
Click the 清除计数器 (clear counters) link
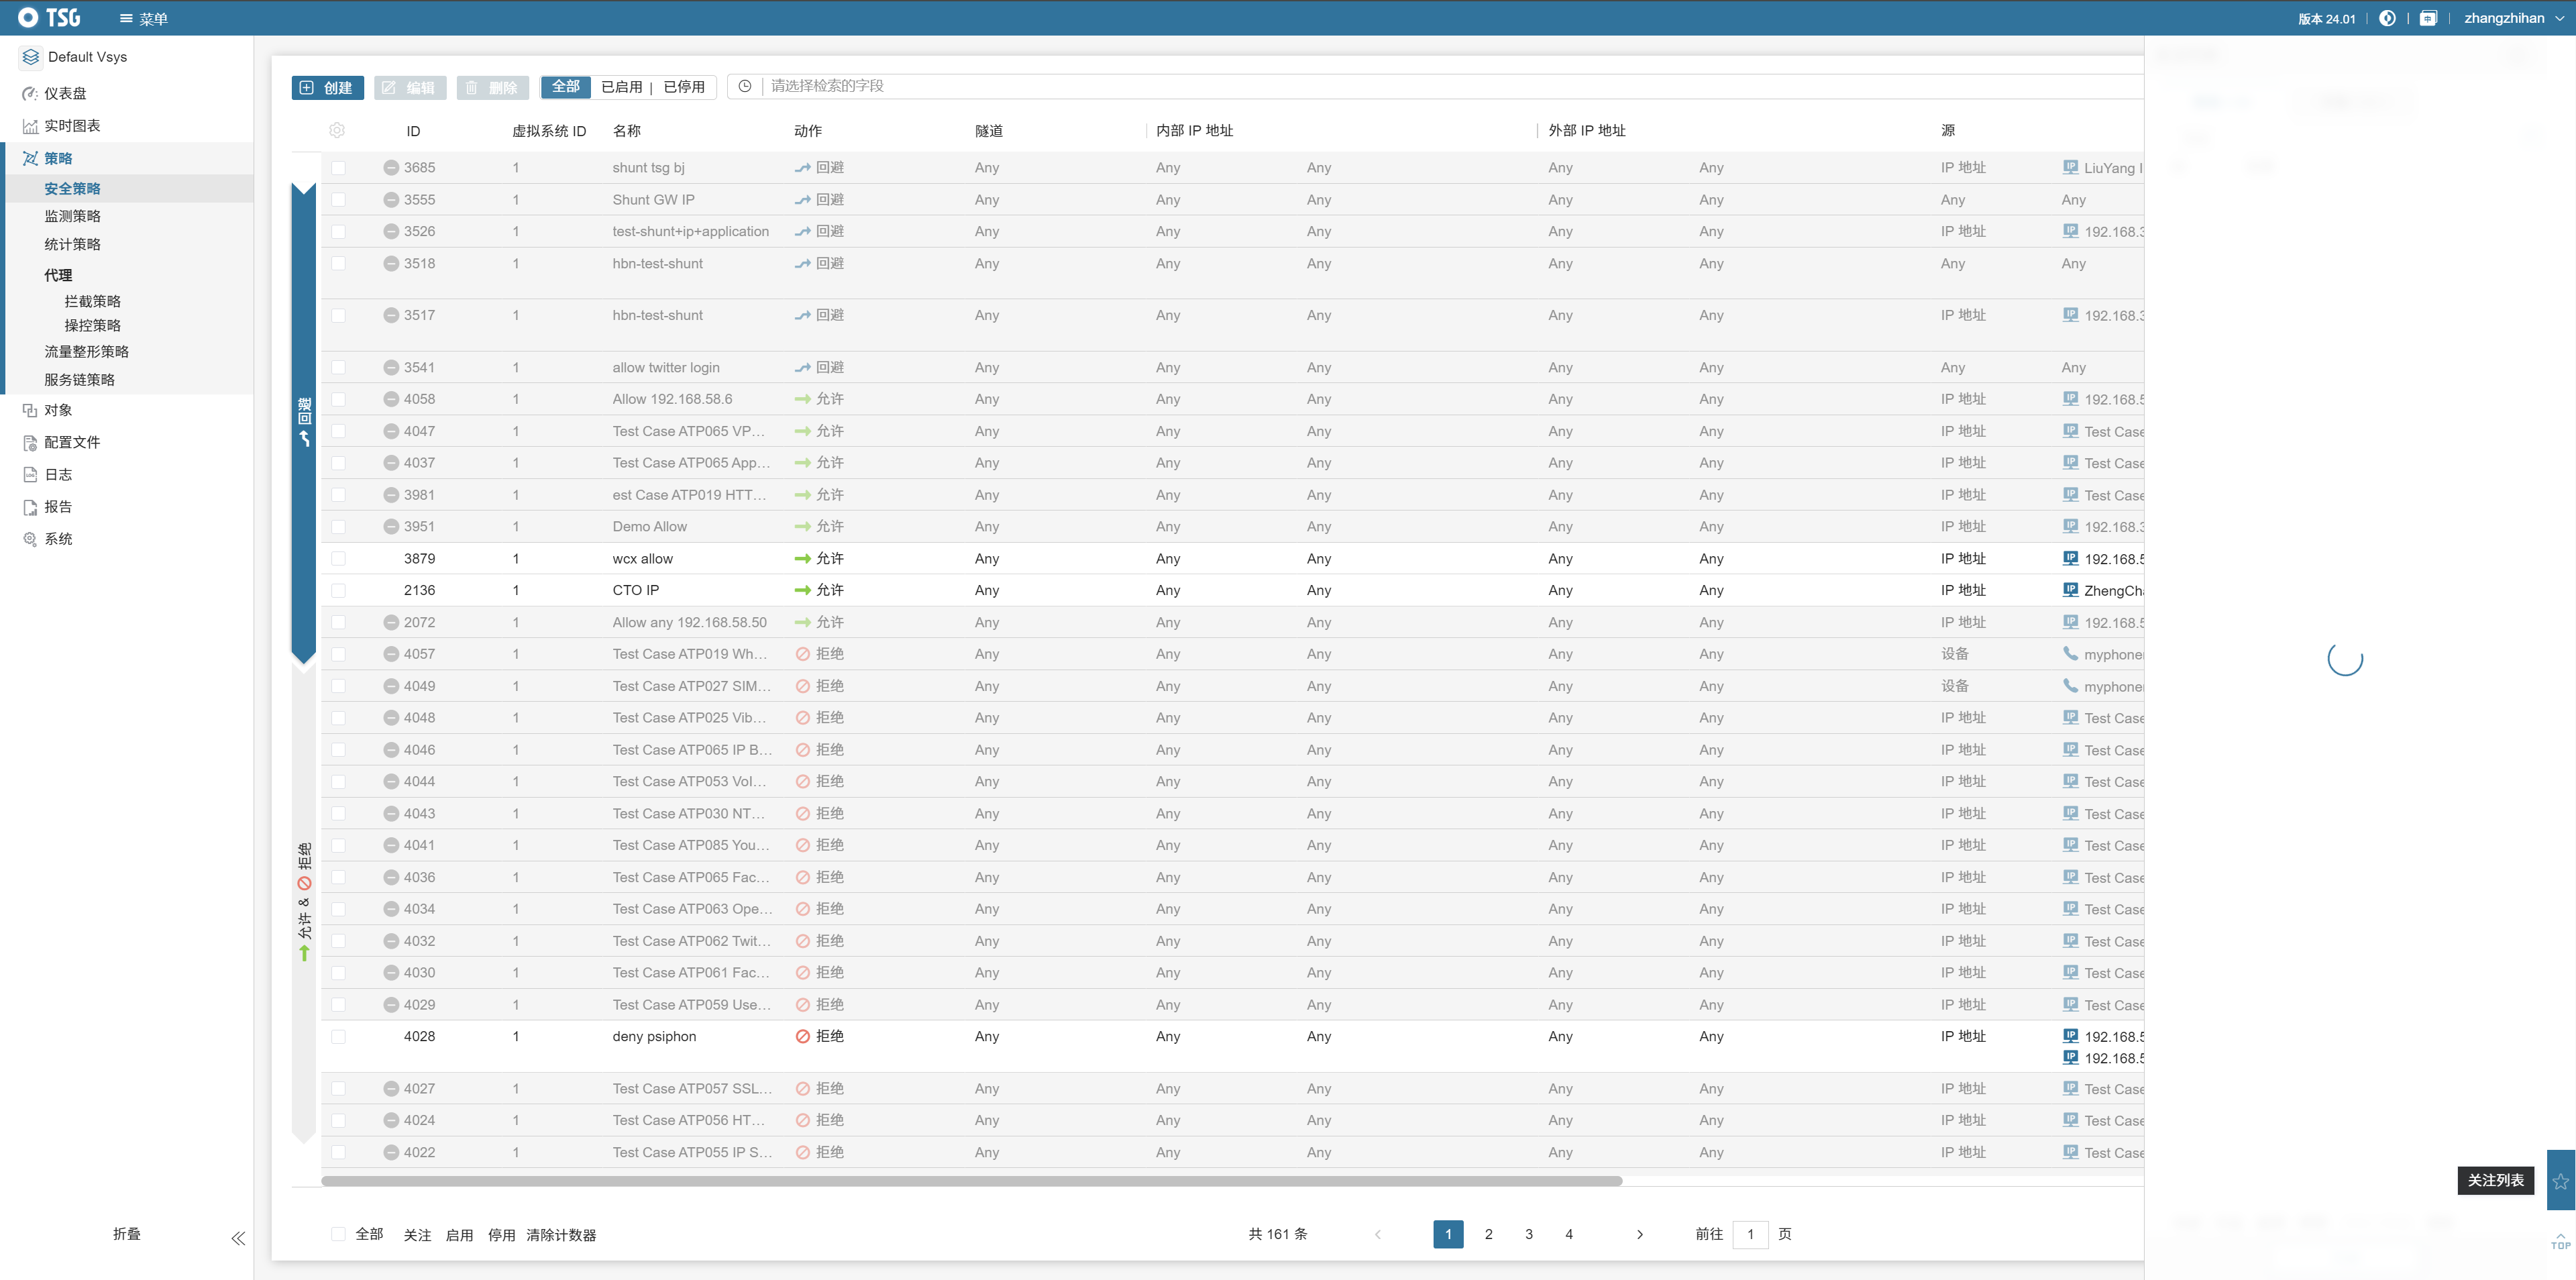561,1235
